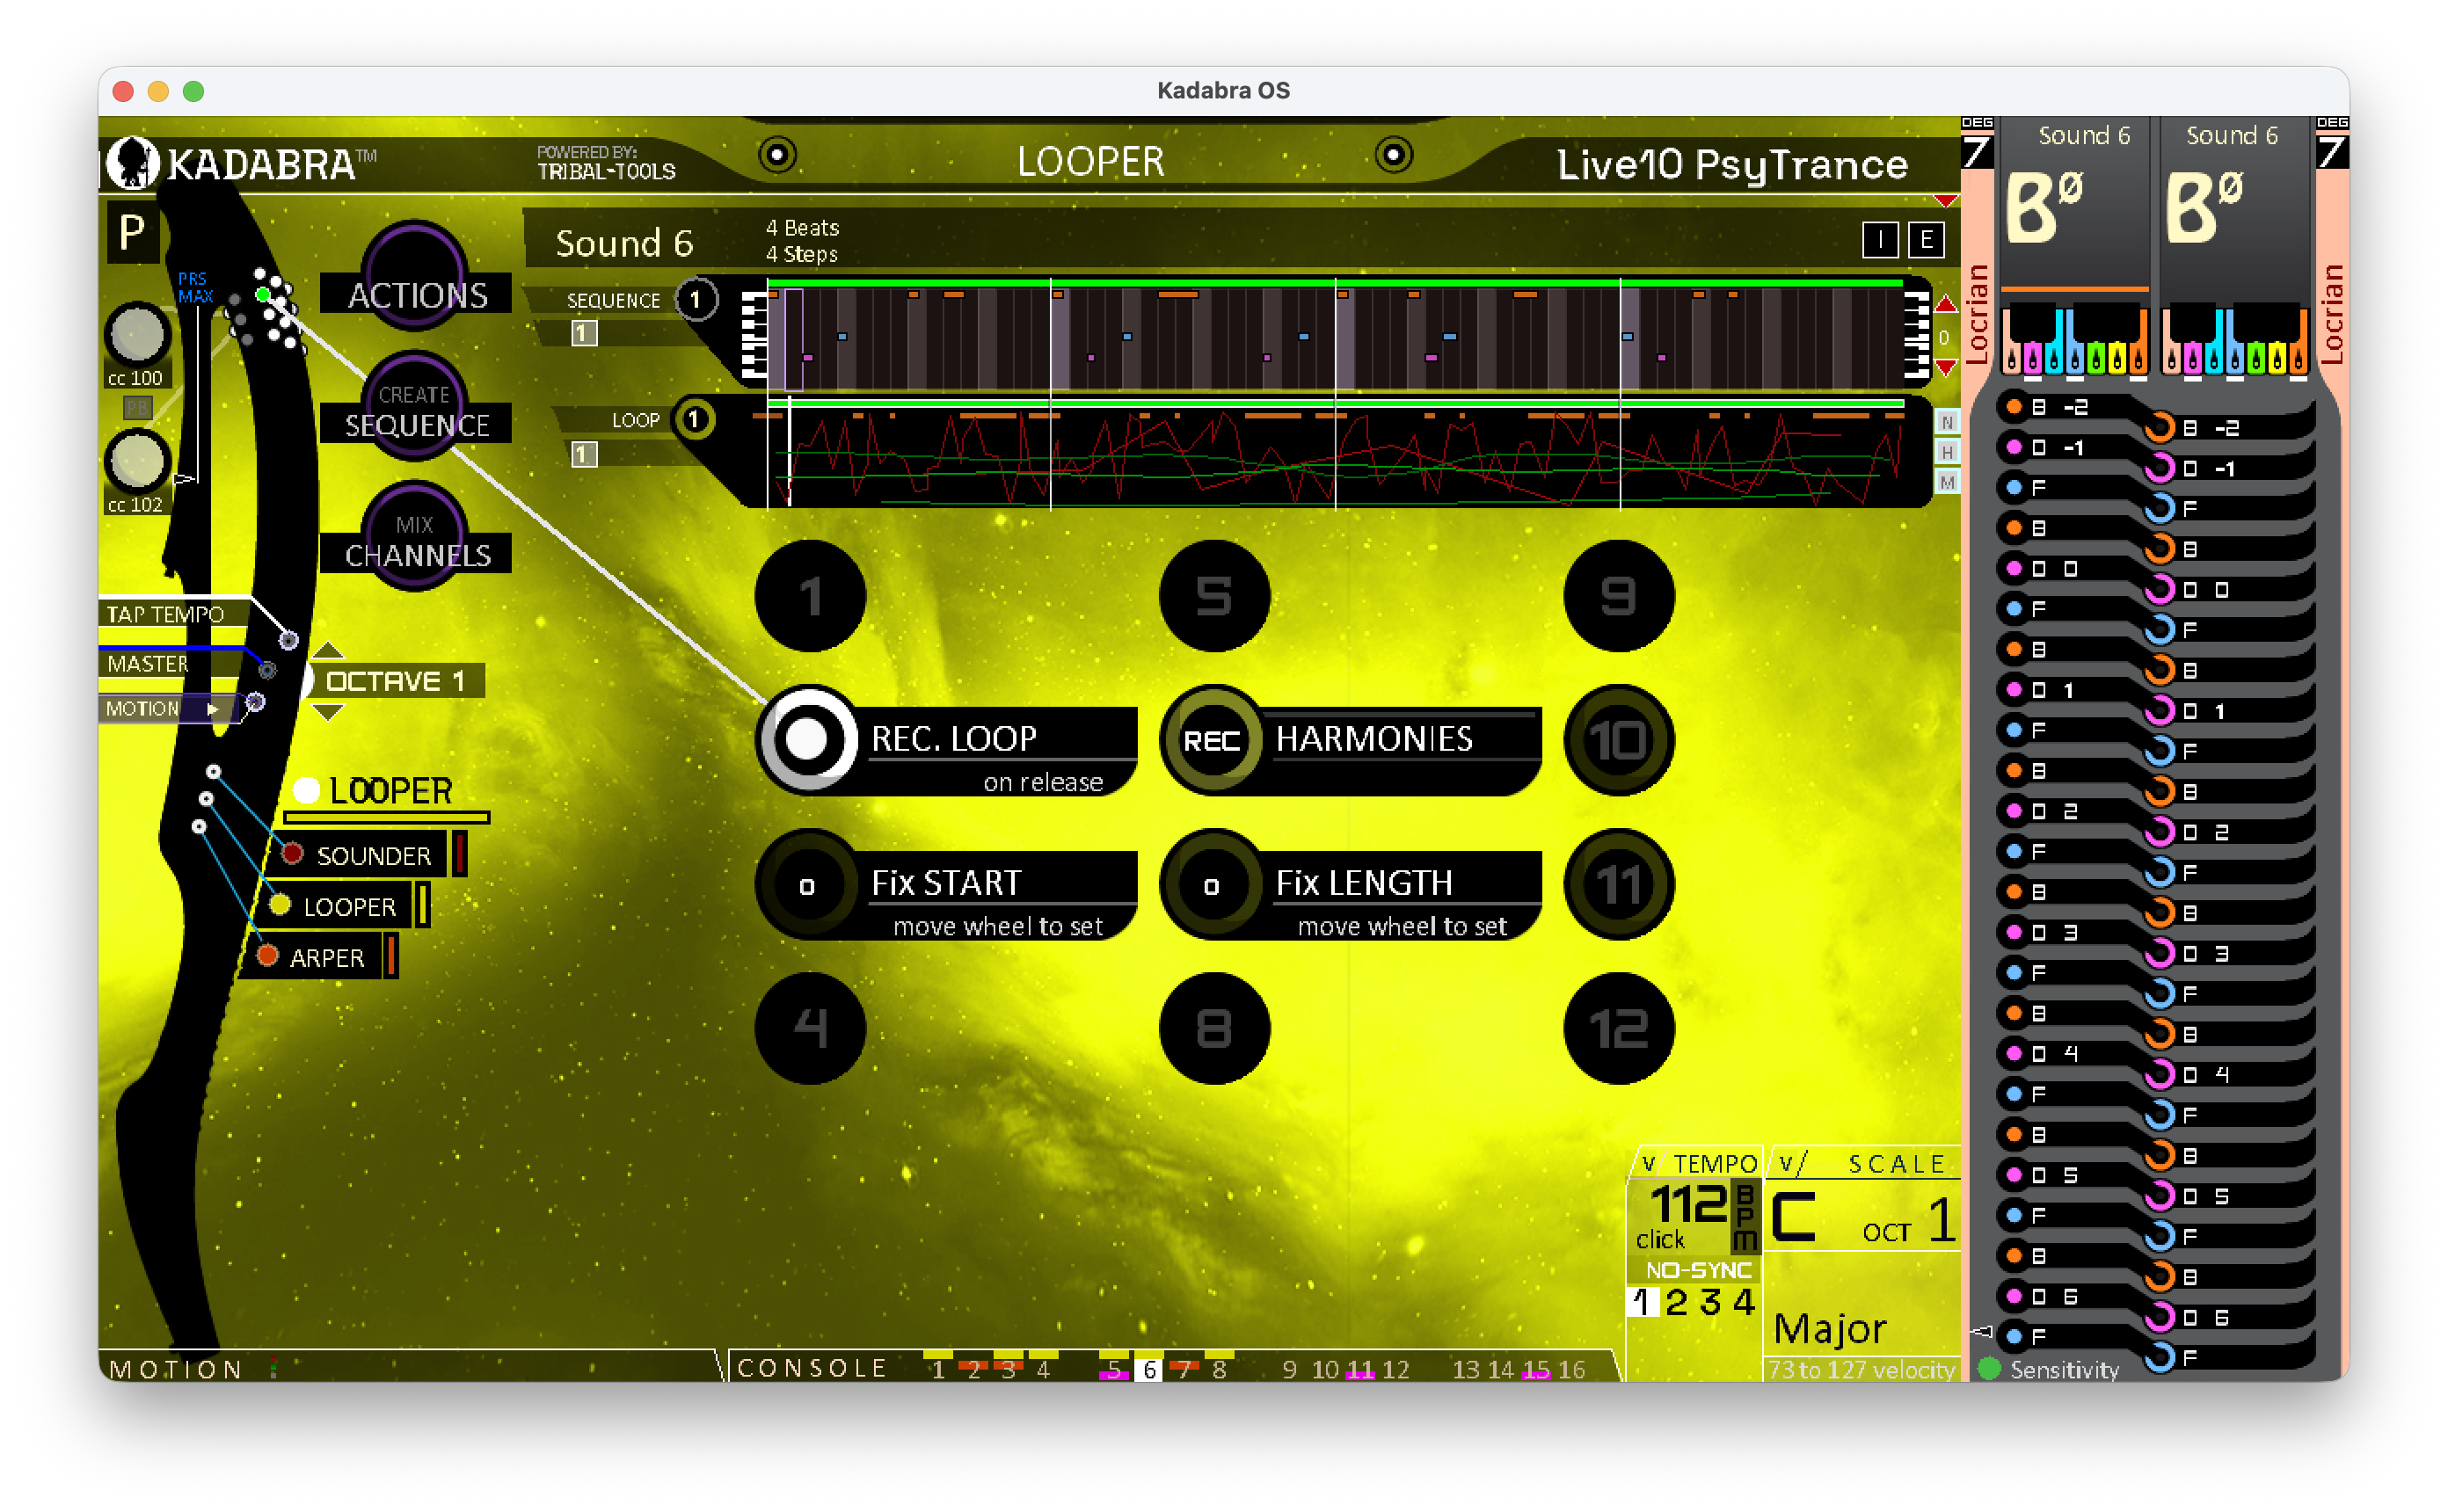Open the MOTION bottom tab
The image size is (2448, 1512).
point(176,1369)
